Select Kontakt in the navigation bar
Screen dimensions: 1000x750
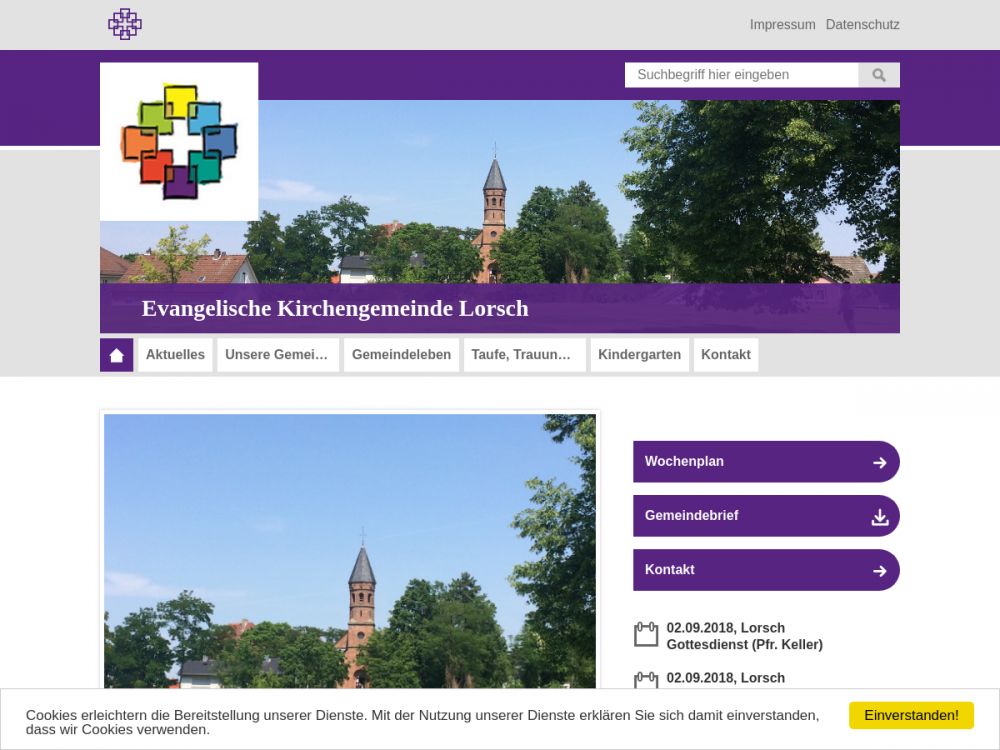tap(725, 355)
